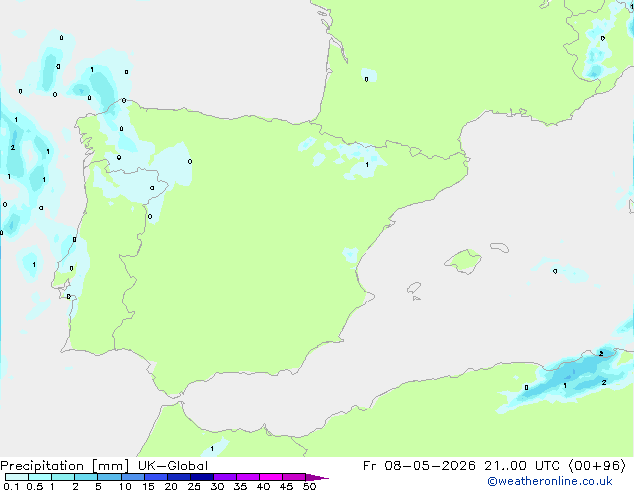Click the forecast offset '(00+96)'
634x490 pixels.
597,466
